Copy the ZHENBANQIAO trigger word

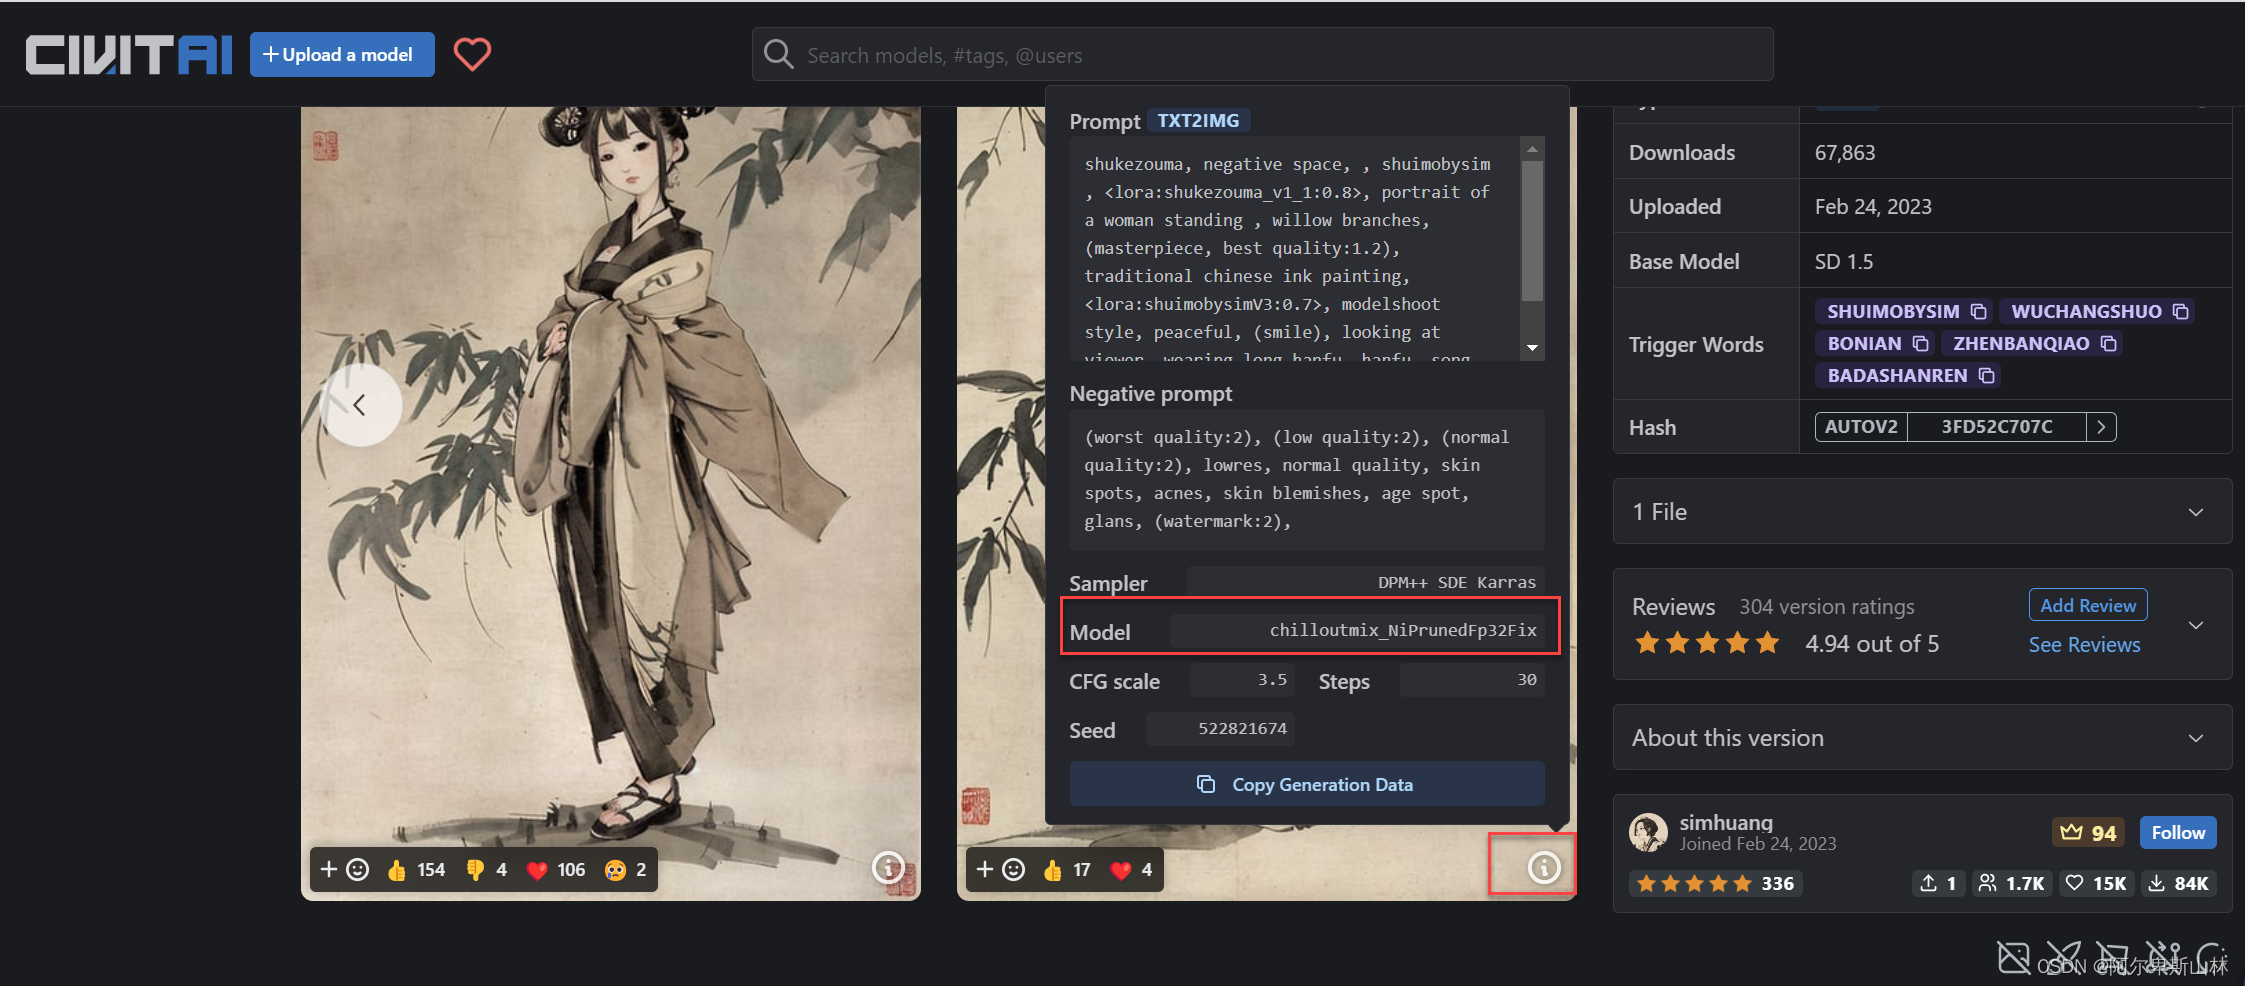coord(2108,343)
